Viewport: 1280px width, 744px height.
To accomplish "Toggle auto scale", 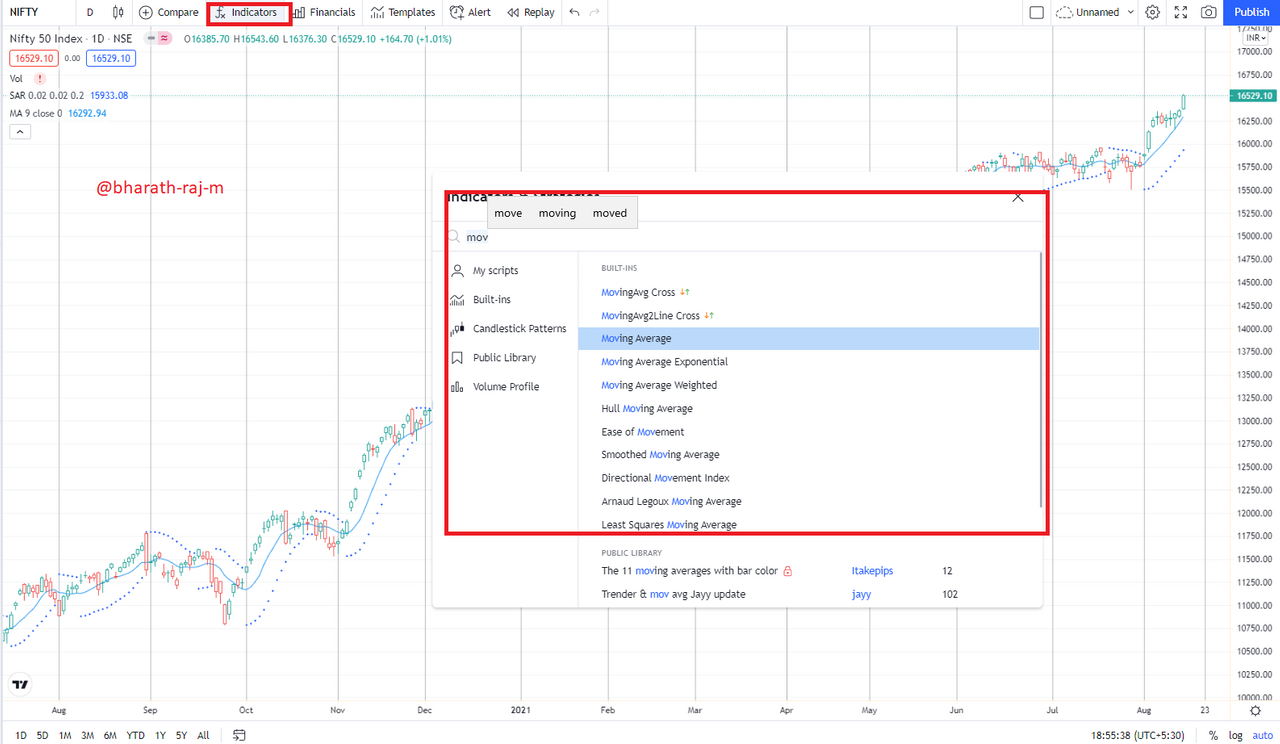I will tap(1262, 735).
